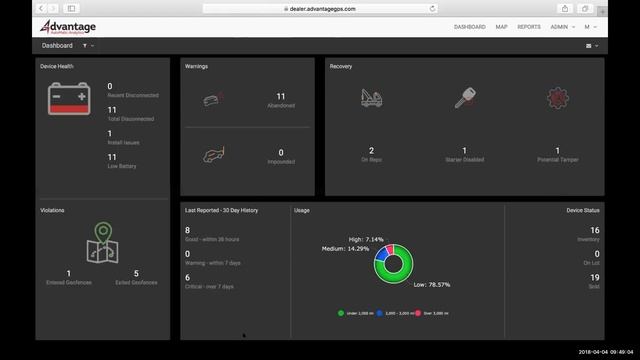Image resolution: width=640 pixels, height=360 pixels.
Task: Click the dashboard filter funnel icon
Action: click(85, 46)
